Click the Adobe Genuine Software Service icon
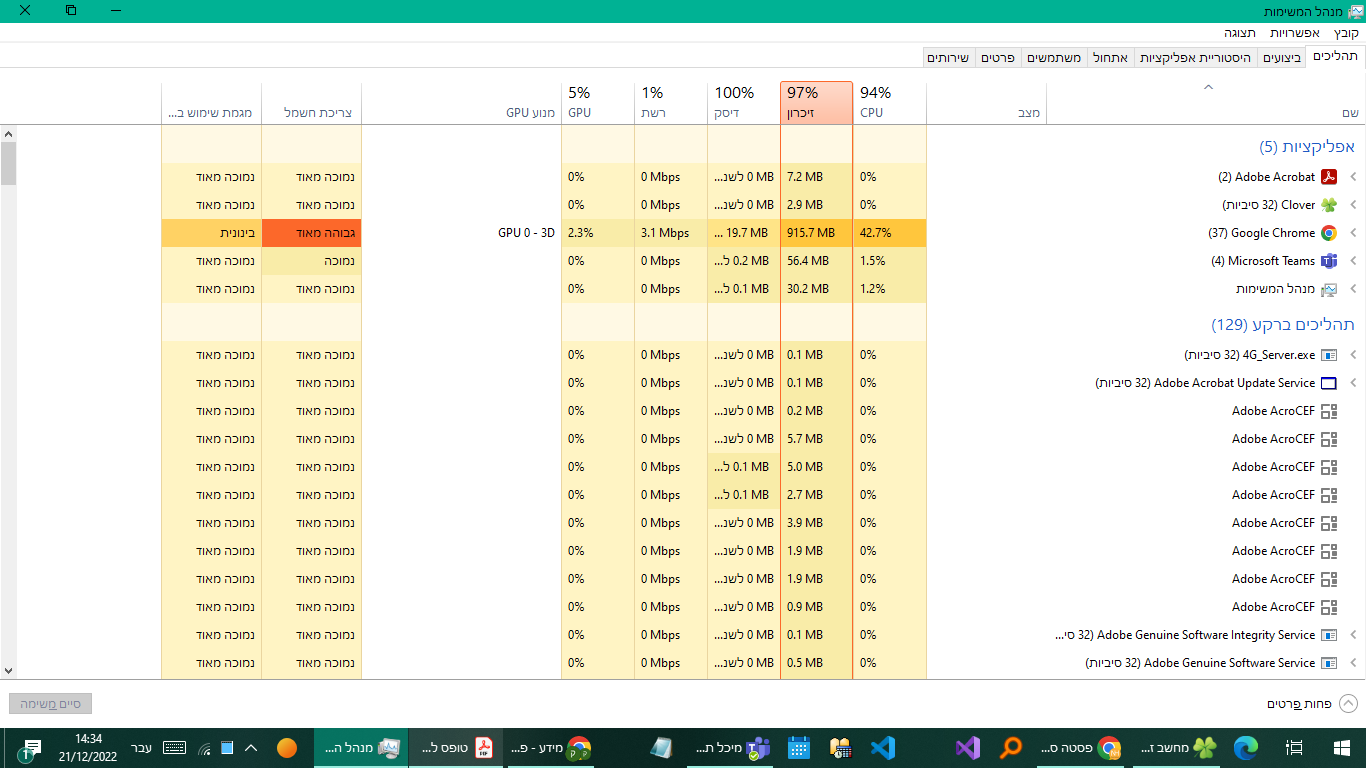The width and height of the screenshot is (1366, 768). [x=1329, y=663]
